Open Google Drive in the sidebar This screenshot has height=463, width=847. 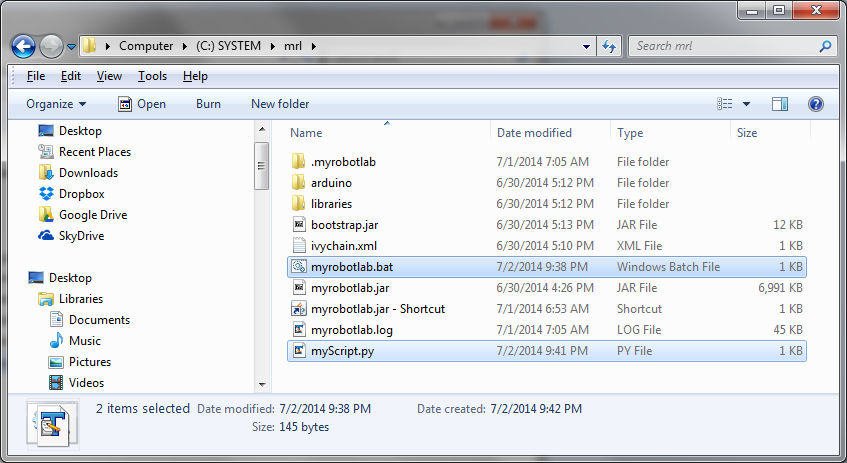83,215
